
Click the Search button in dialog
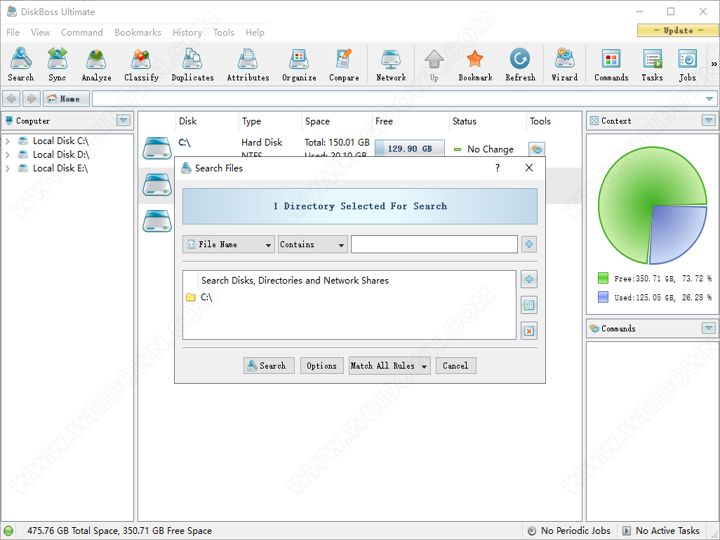(x=269, y=366)
